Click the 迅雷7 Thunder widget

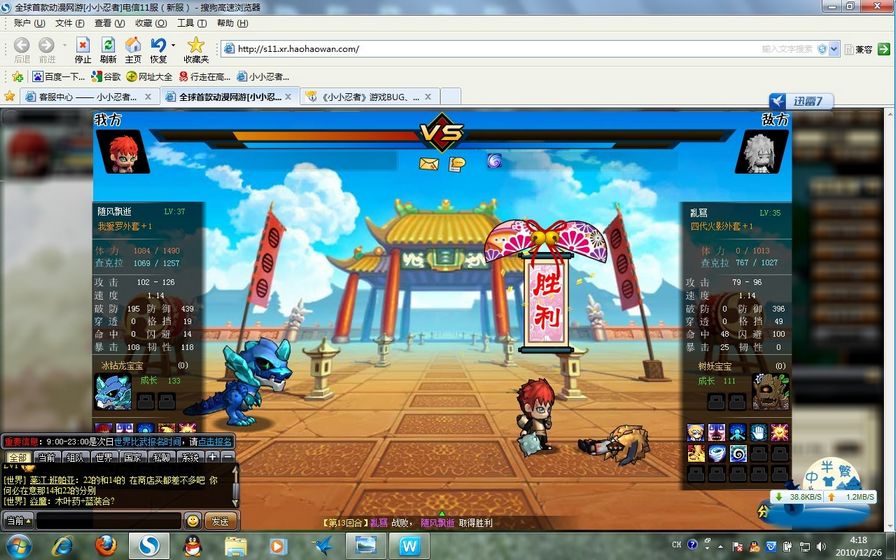click(x=801, y=102)
